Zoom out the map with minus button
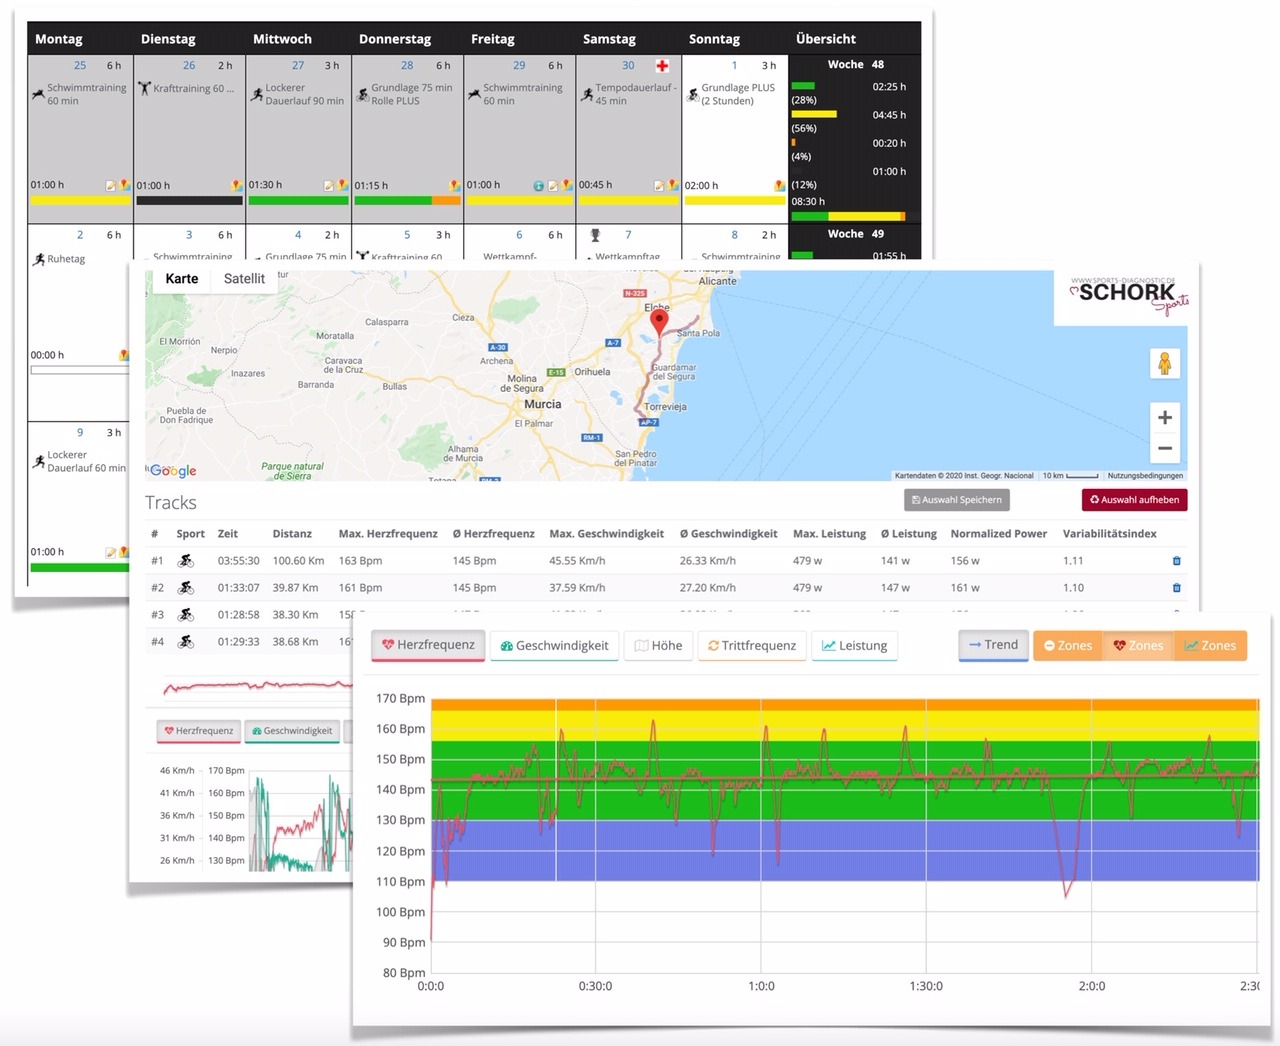Image resolution: width=1280 pixels, height=1046 pixels. (x=1164, y=449)
